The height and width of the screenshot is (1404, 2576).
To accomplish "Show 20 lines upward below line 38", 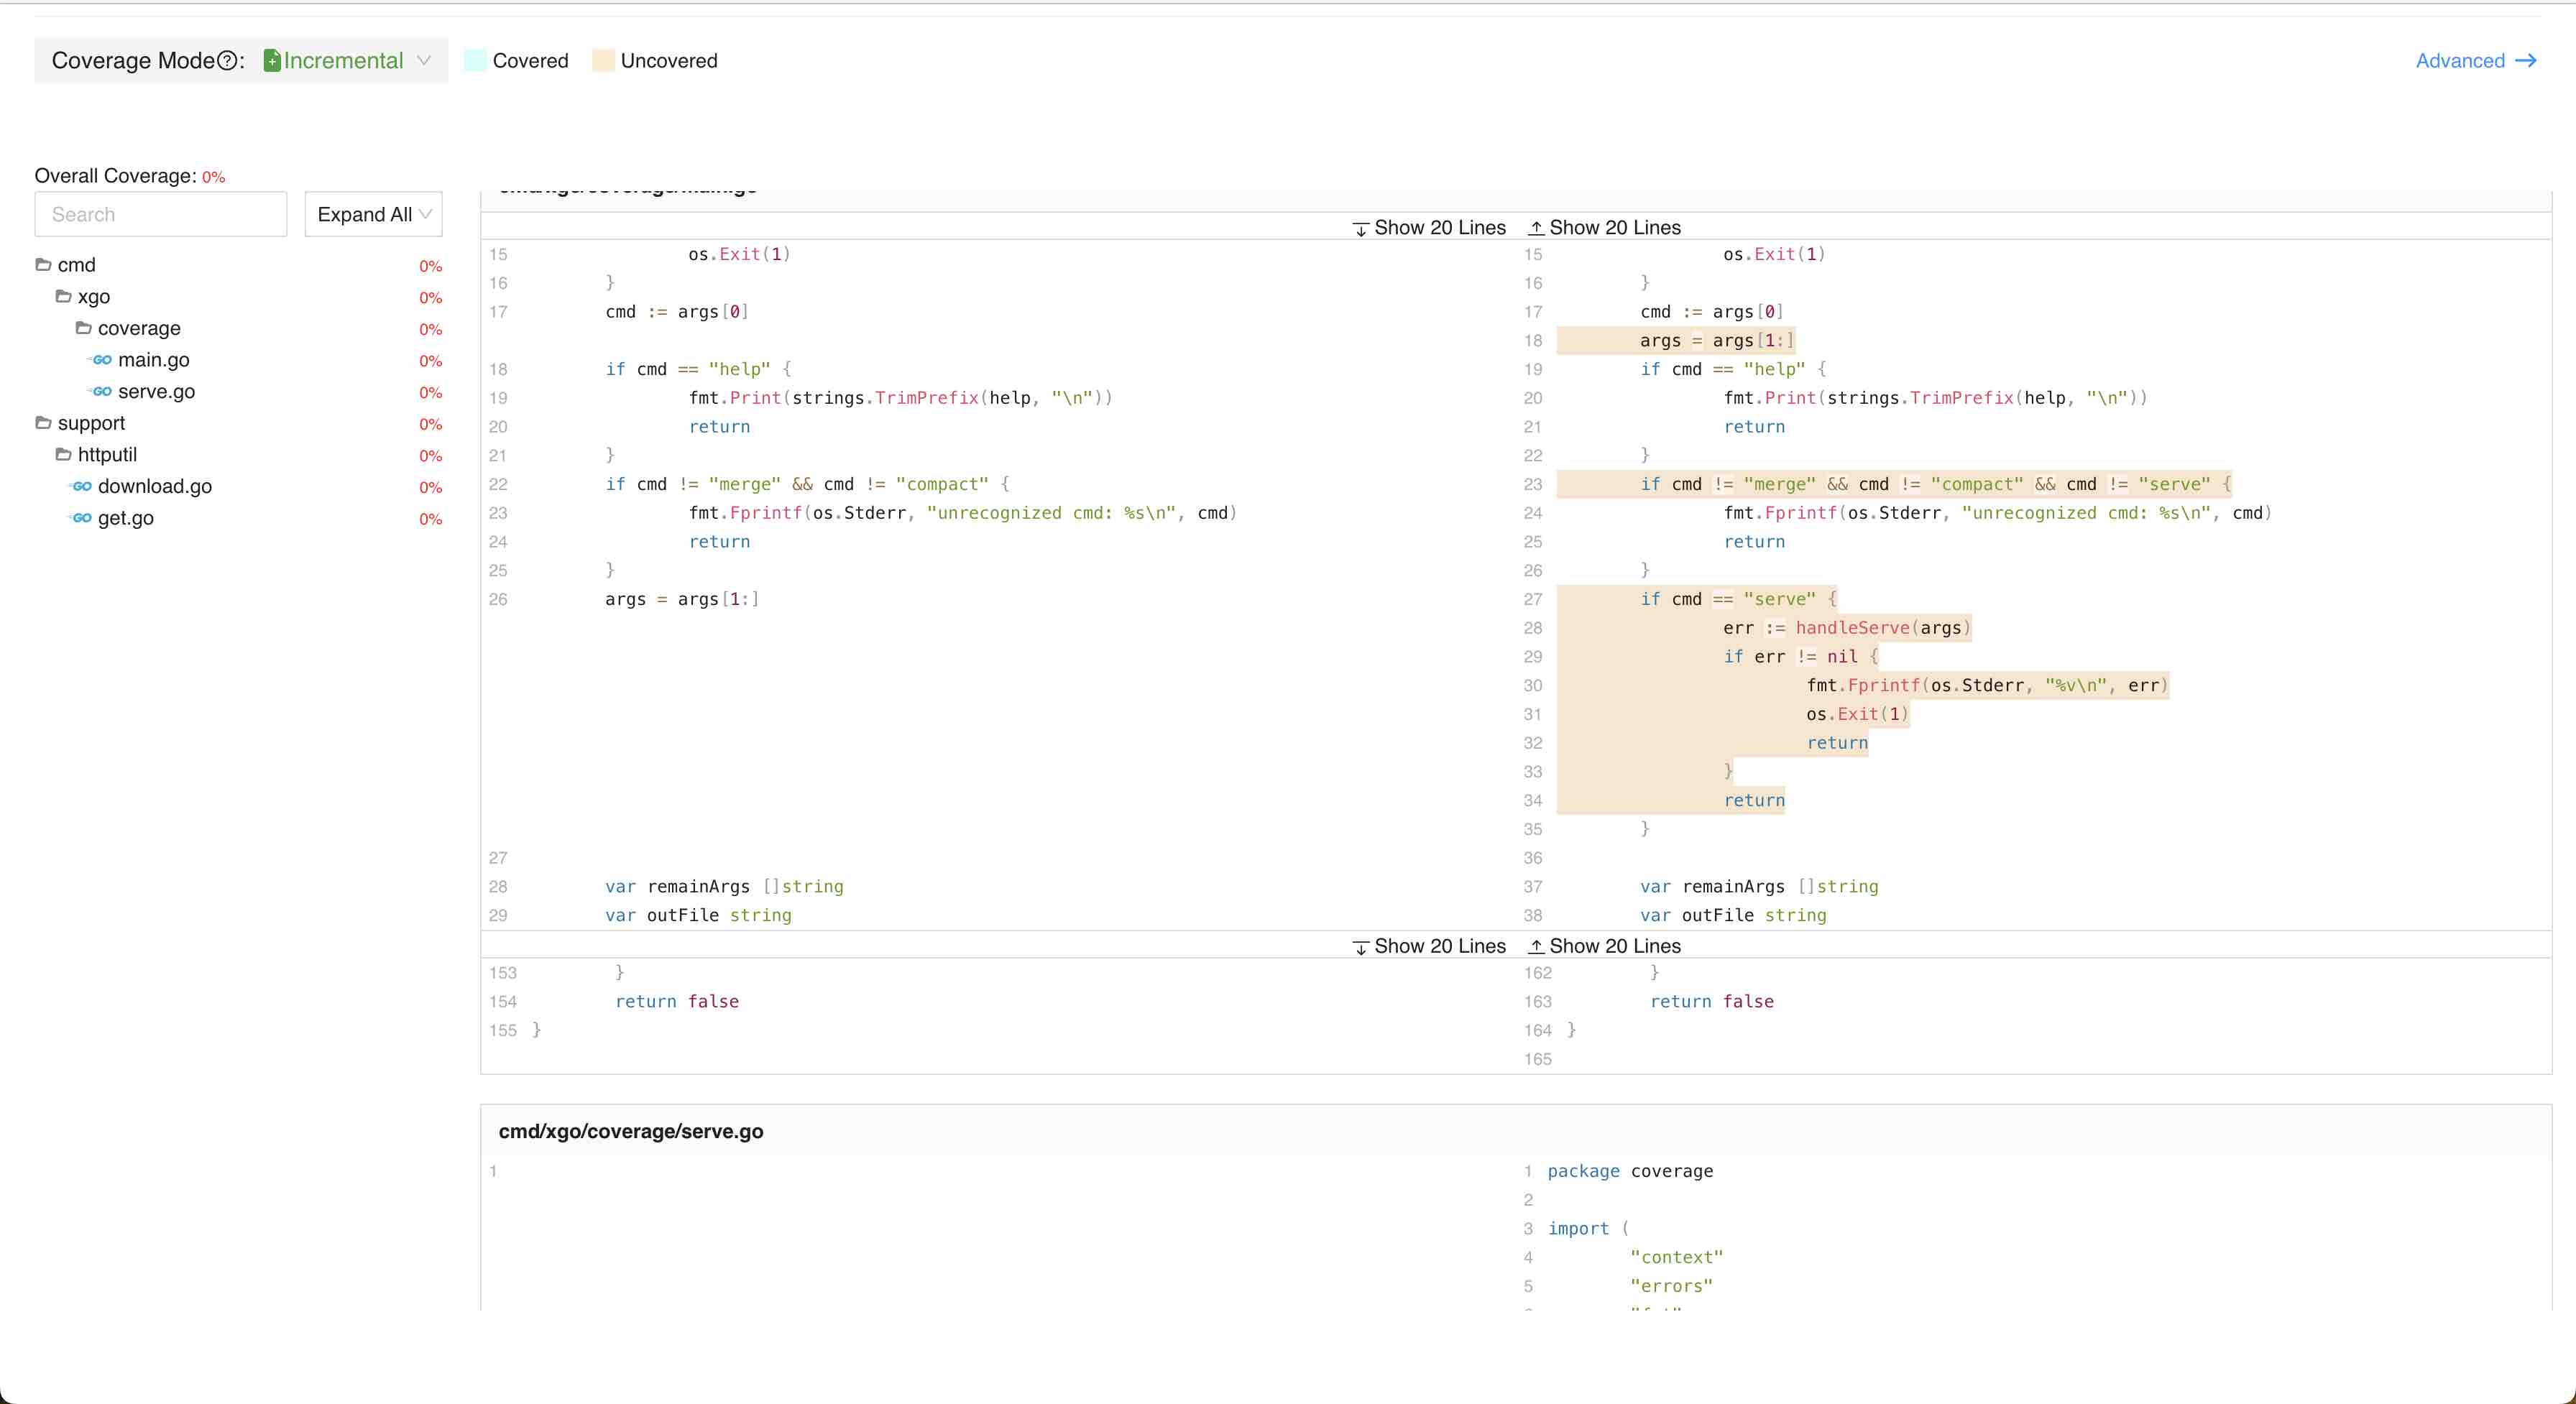I will click(x=1605, y=946).
